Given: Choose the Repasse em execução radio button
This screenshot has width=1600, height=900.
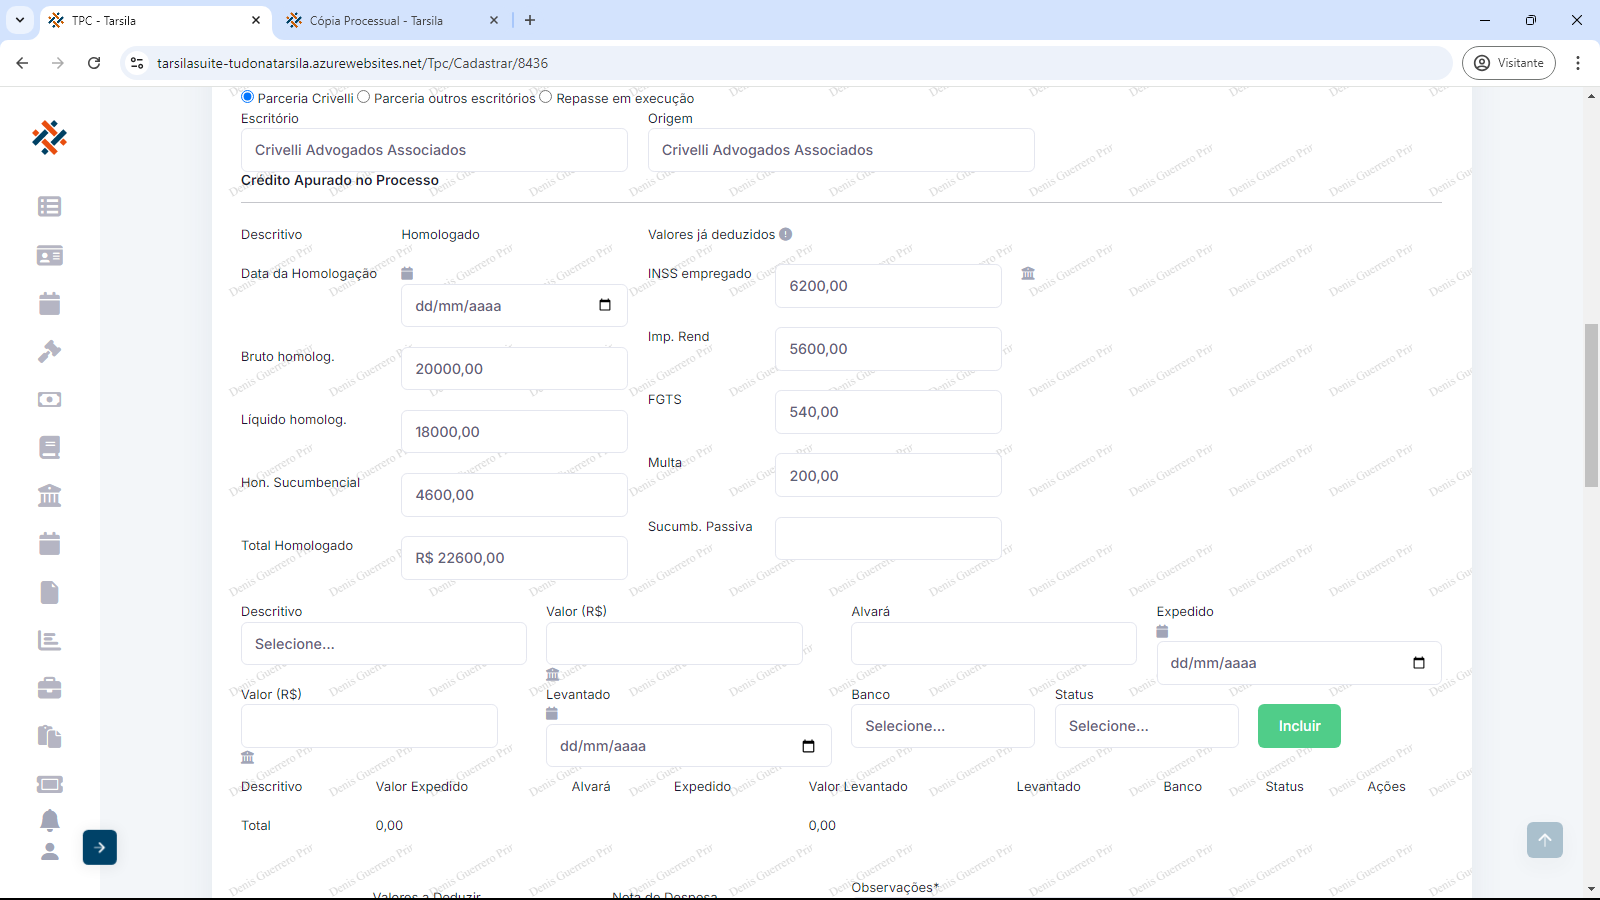Looking at the screenshot, I should [546, 97].
